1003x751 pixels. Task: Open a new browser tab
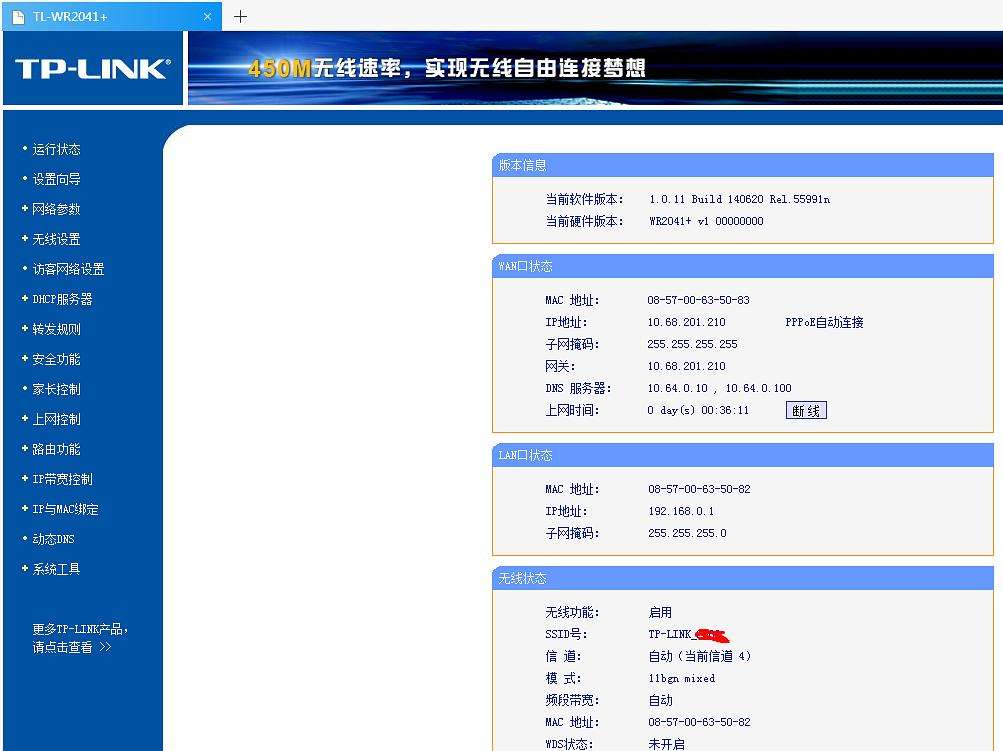[x=241, y=17]
